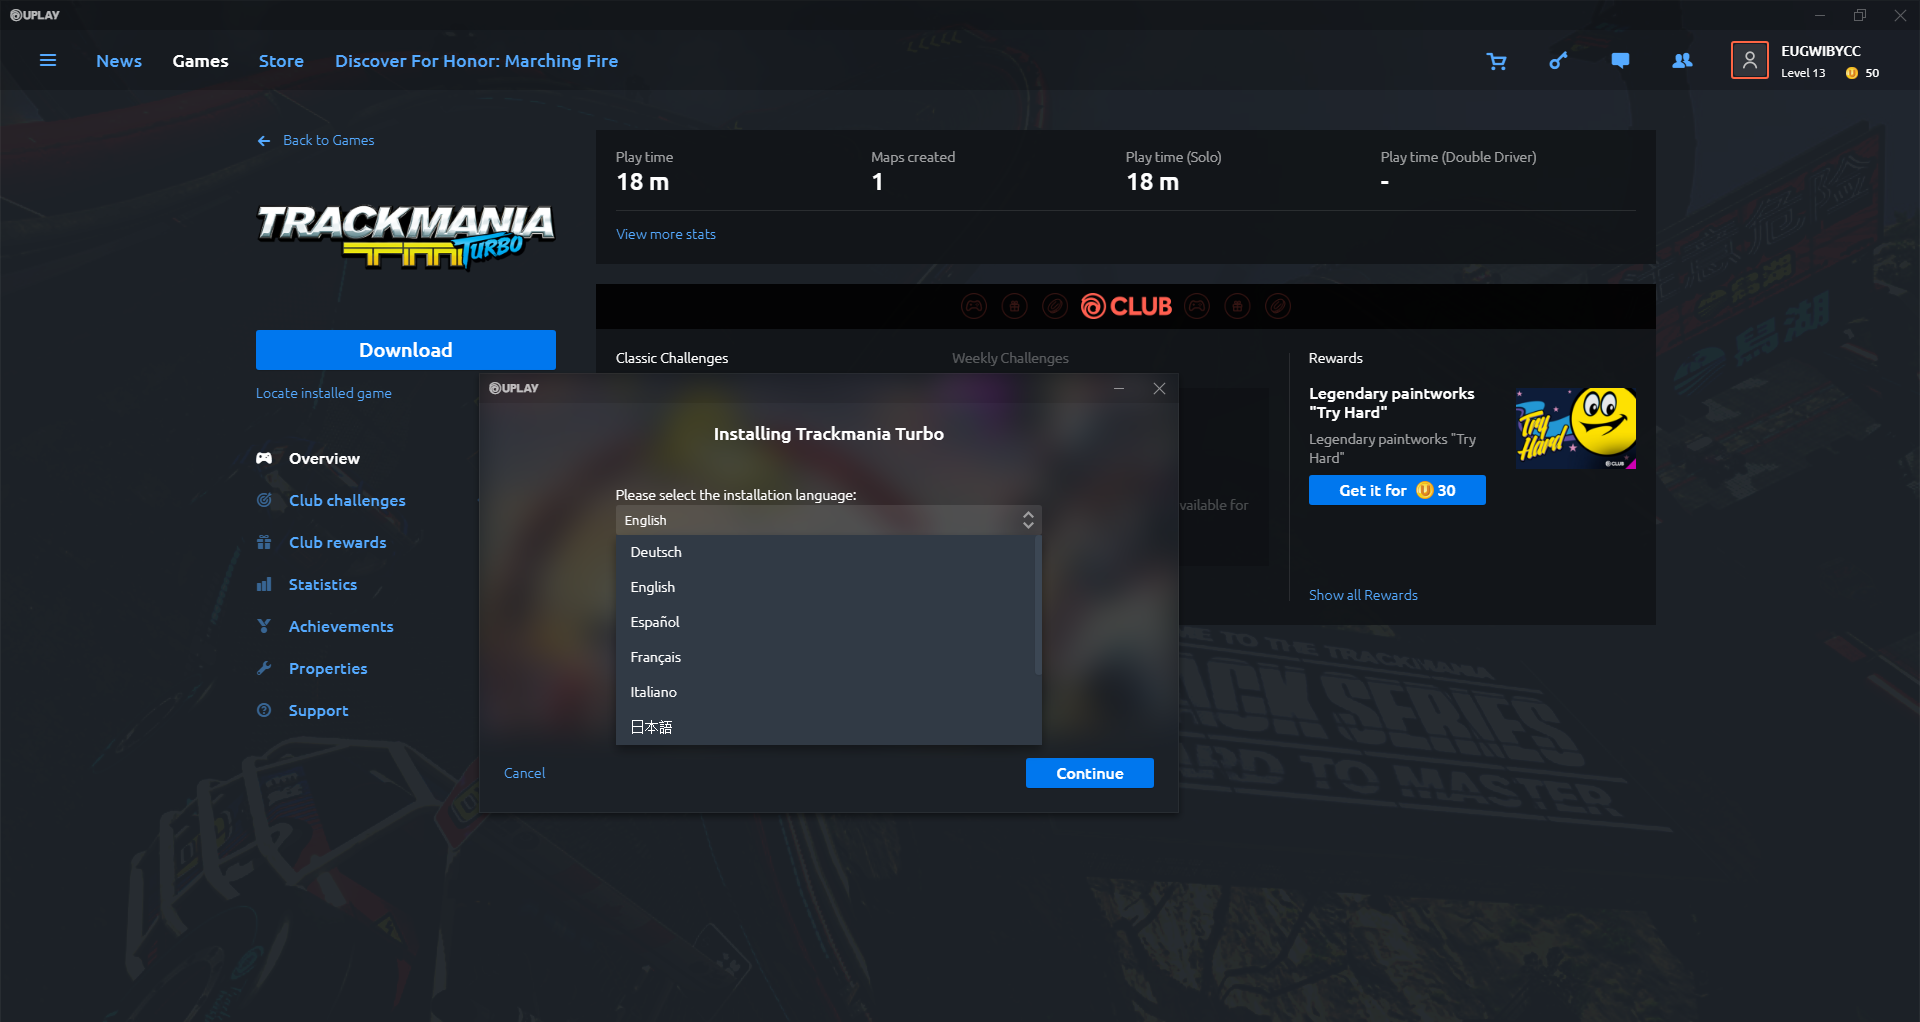Click the language list scrollbar
Viewport: 1920px width, 1022px height.
(x=1038, y=606)
